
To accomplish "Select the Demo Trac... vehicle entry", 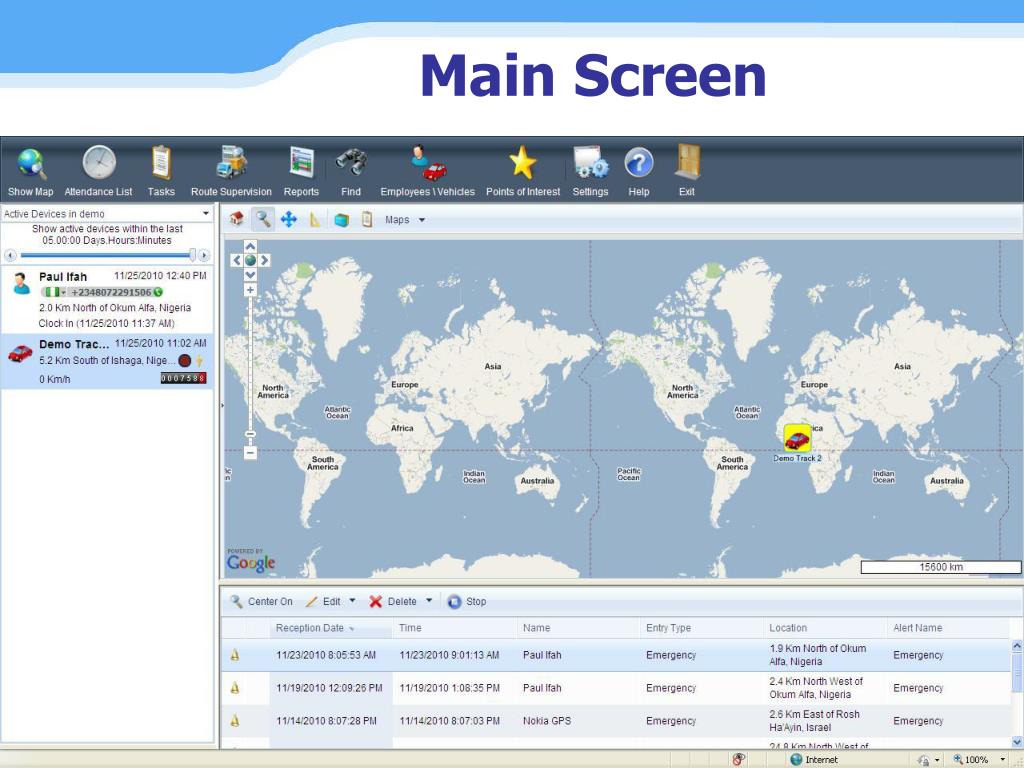I will pyautogui.click(x=107, y=361).
